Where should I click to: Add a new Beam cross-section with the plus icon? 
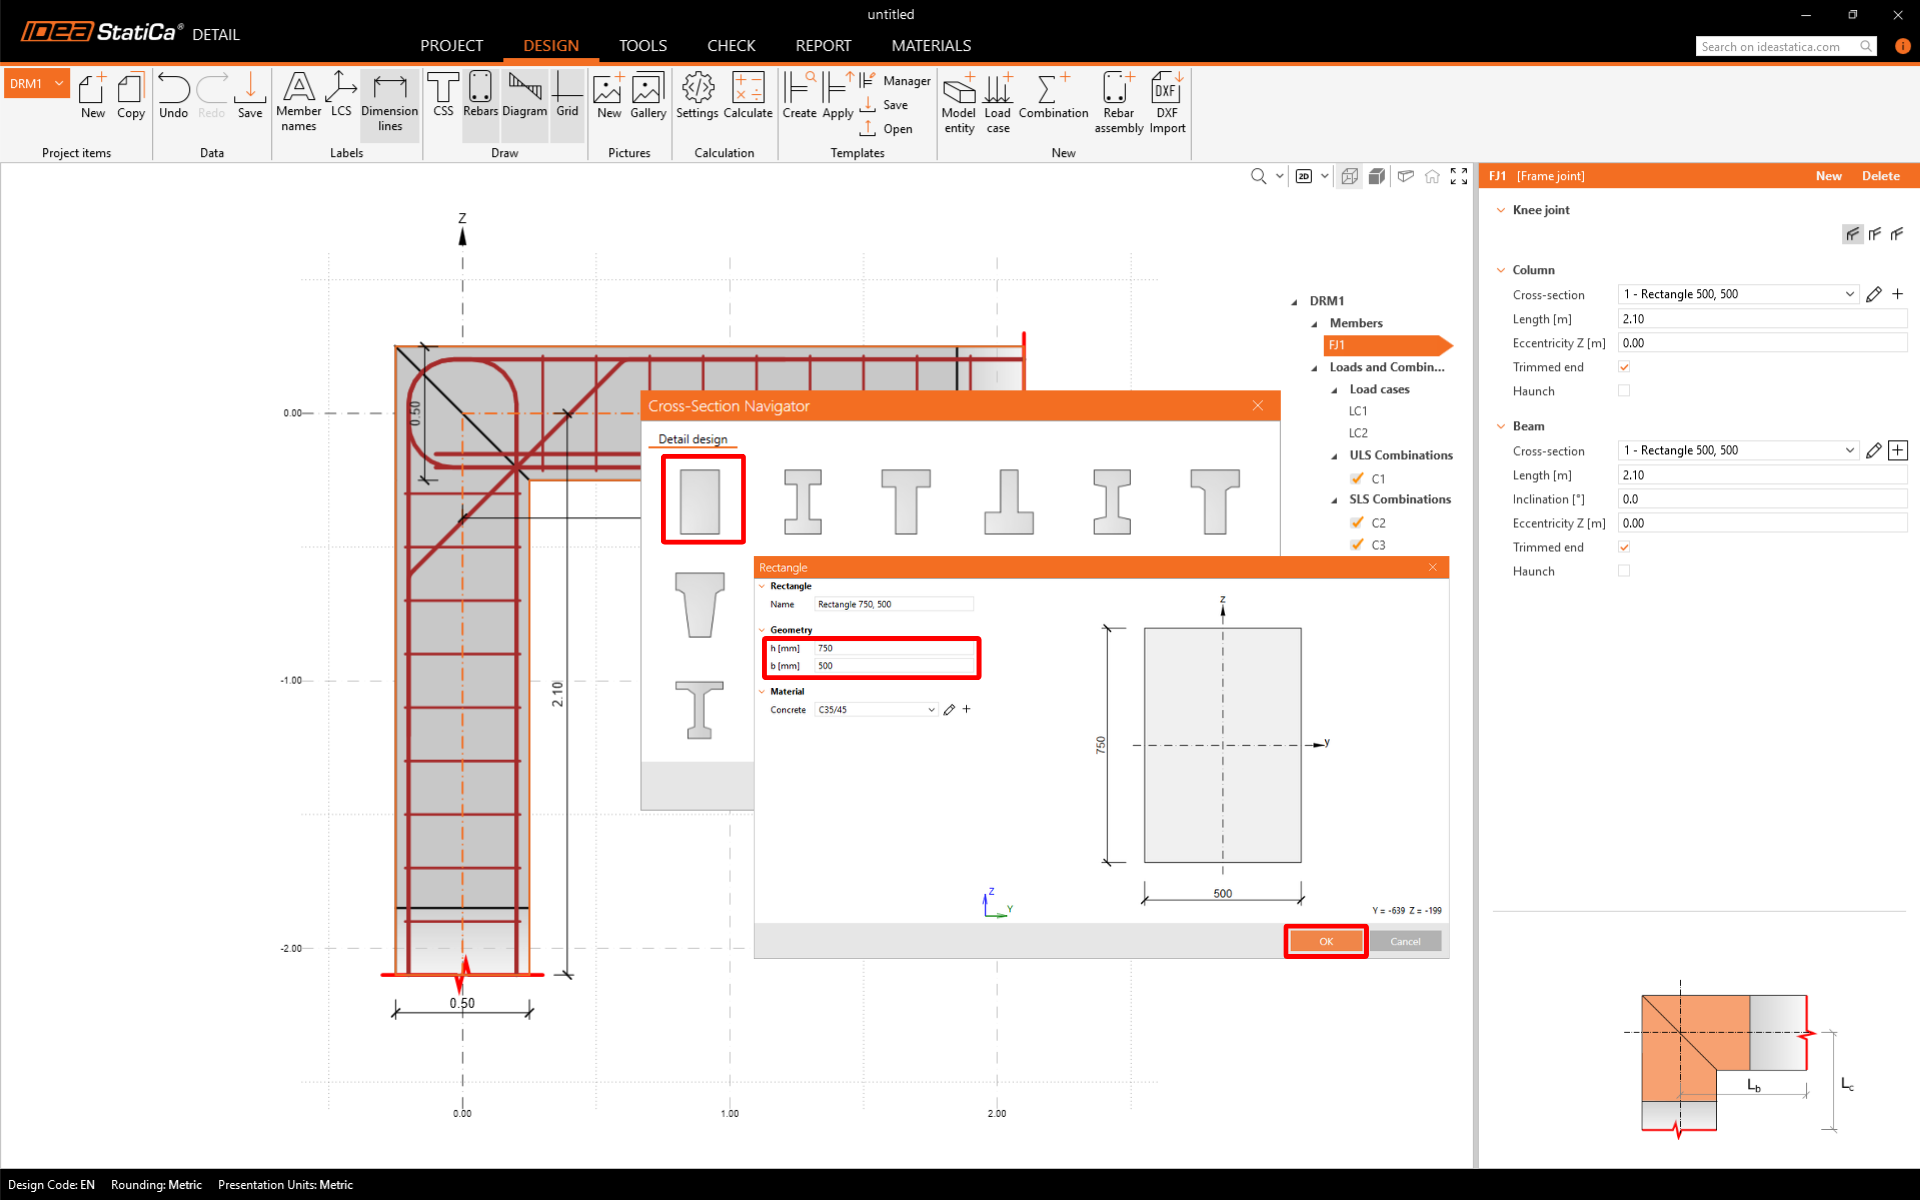(x=1898, y=450)
